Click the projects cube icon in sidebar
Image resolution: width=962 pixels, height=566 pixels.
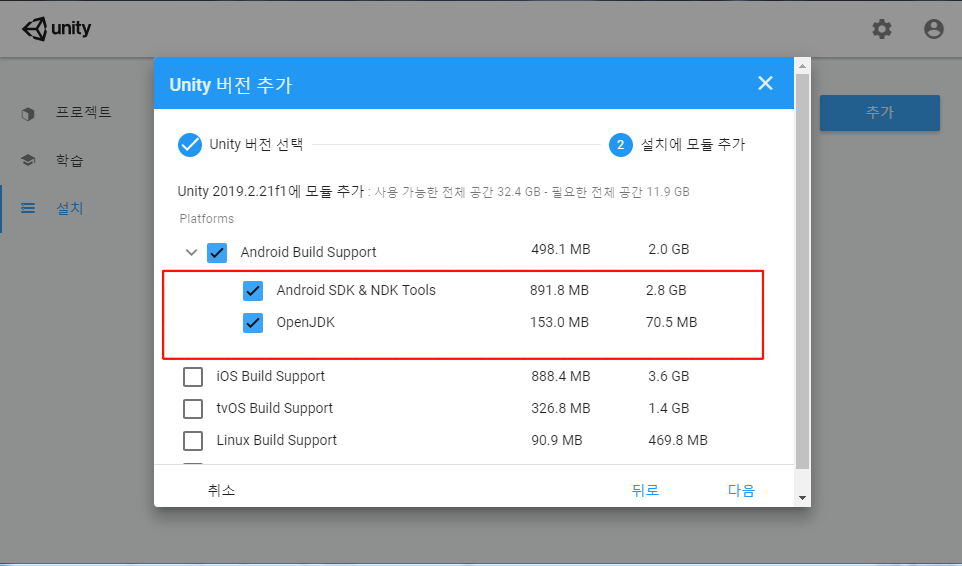point(28,113)
